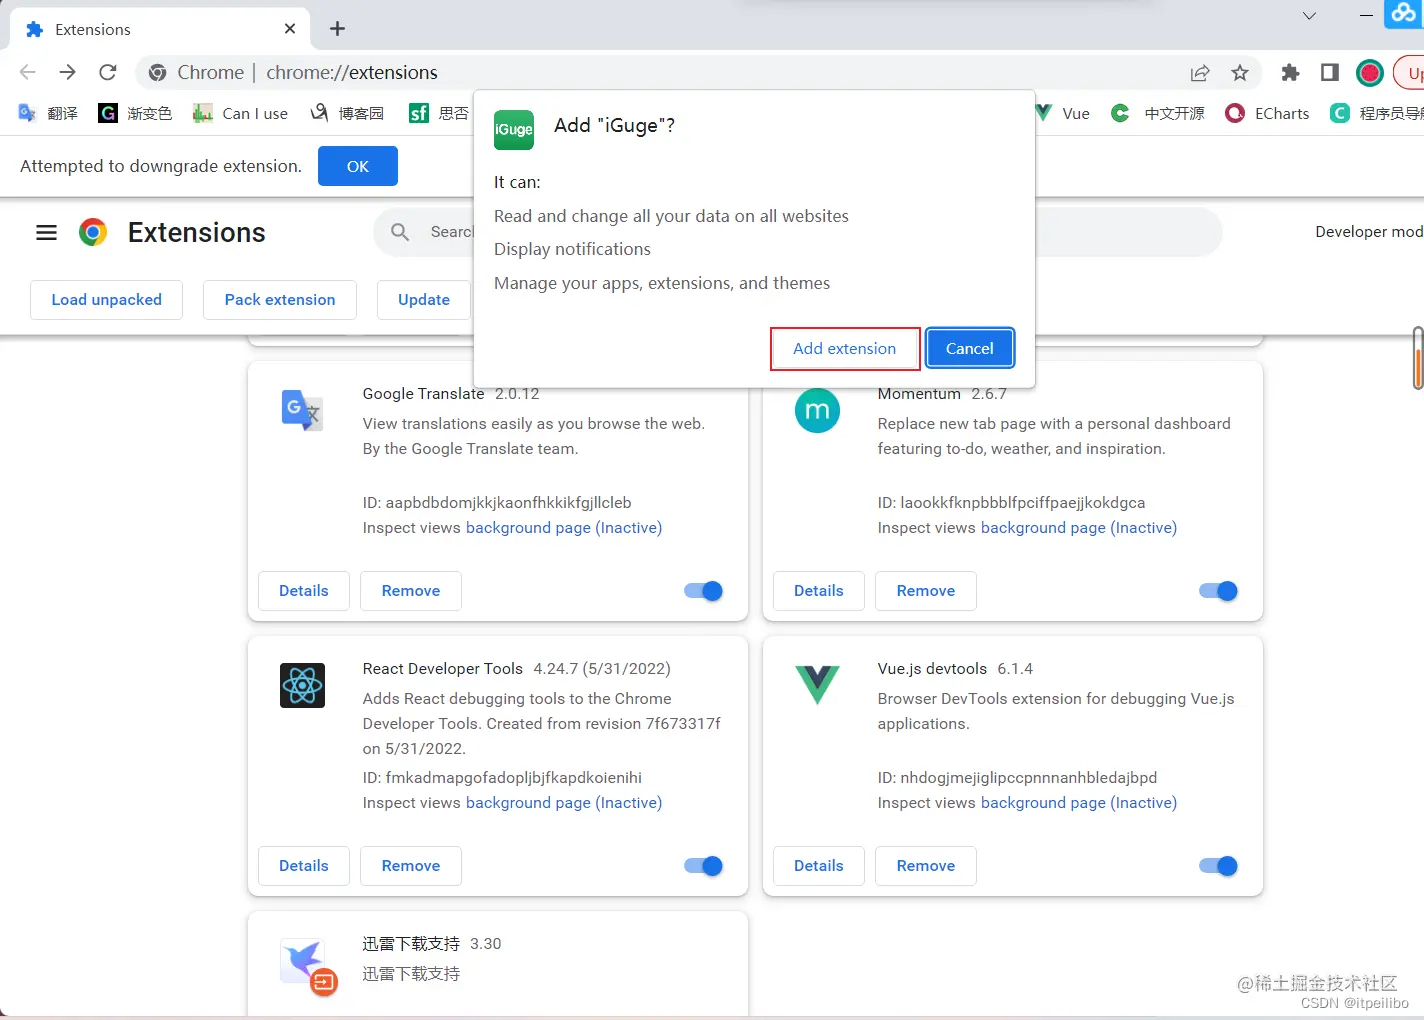Open the 翻译 bookmark
Image resolution: width=1424 pixels, height=1020 pixels.
pos(48,113)
